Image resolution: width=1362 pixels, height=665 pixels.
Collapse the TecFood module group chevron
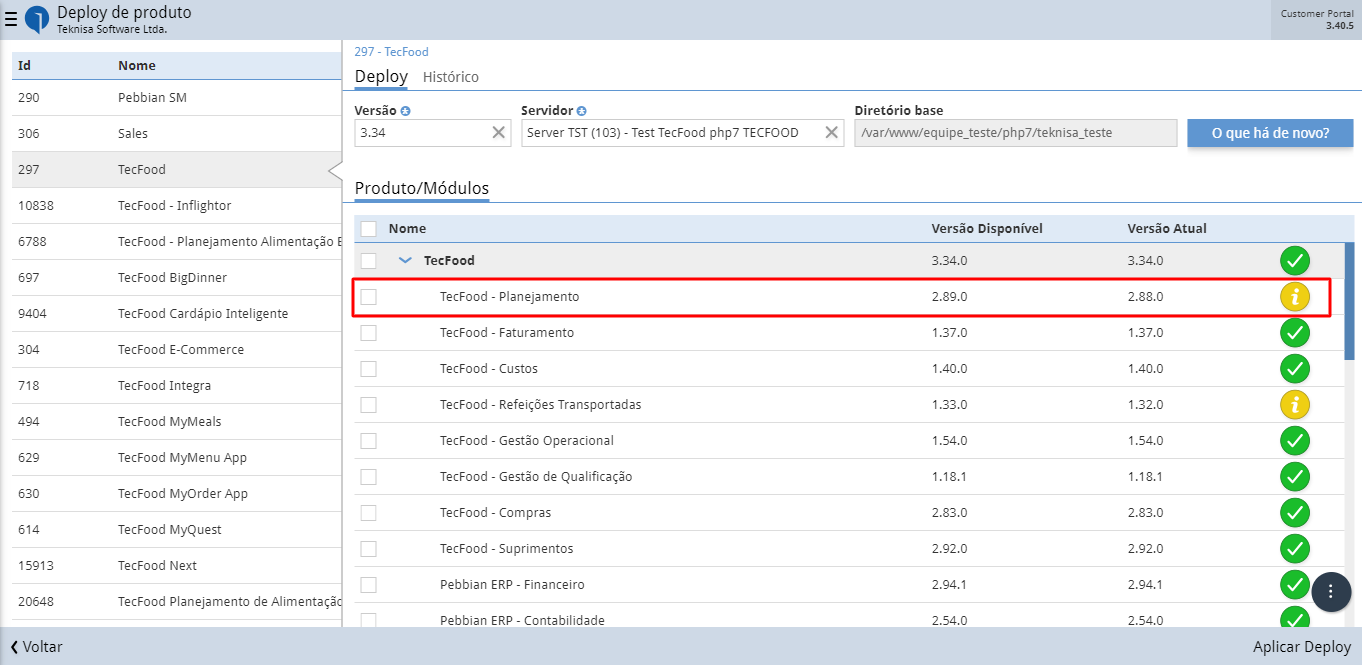tap(405, 261)
